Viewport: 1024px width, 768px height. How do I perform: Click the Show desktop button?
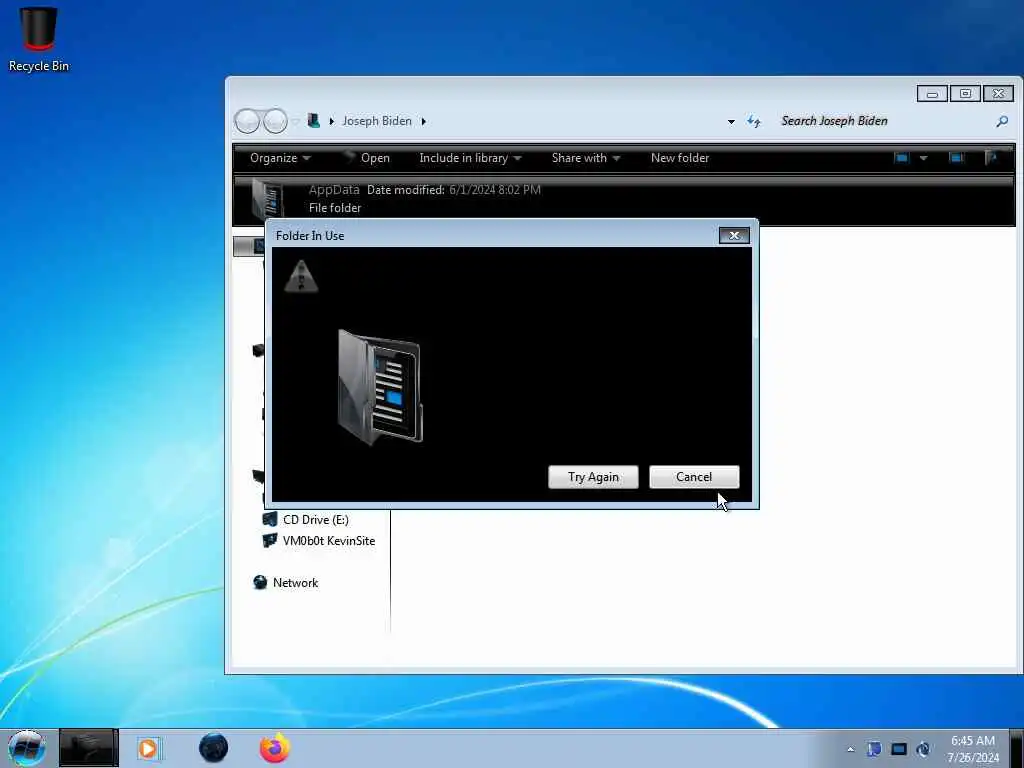[1017, 748]
